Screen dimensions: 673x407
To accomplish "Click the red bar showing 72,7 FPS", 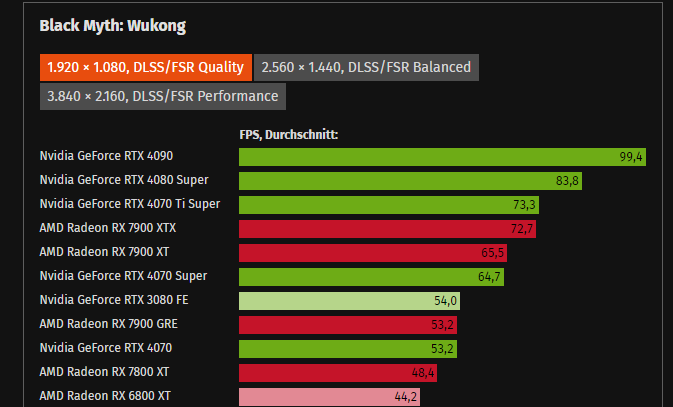I will click(388, 229).
